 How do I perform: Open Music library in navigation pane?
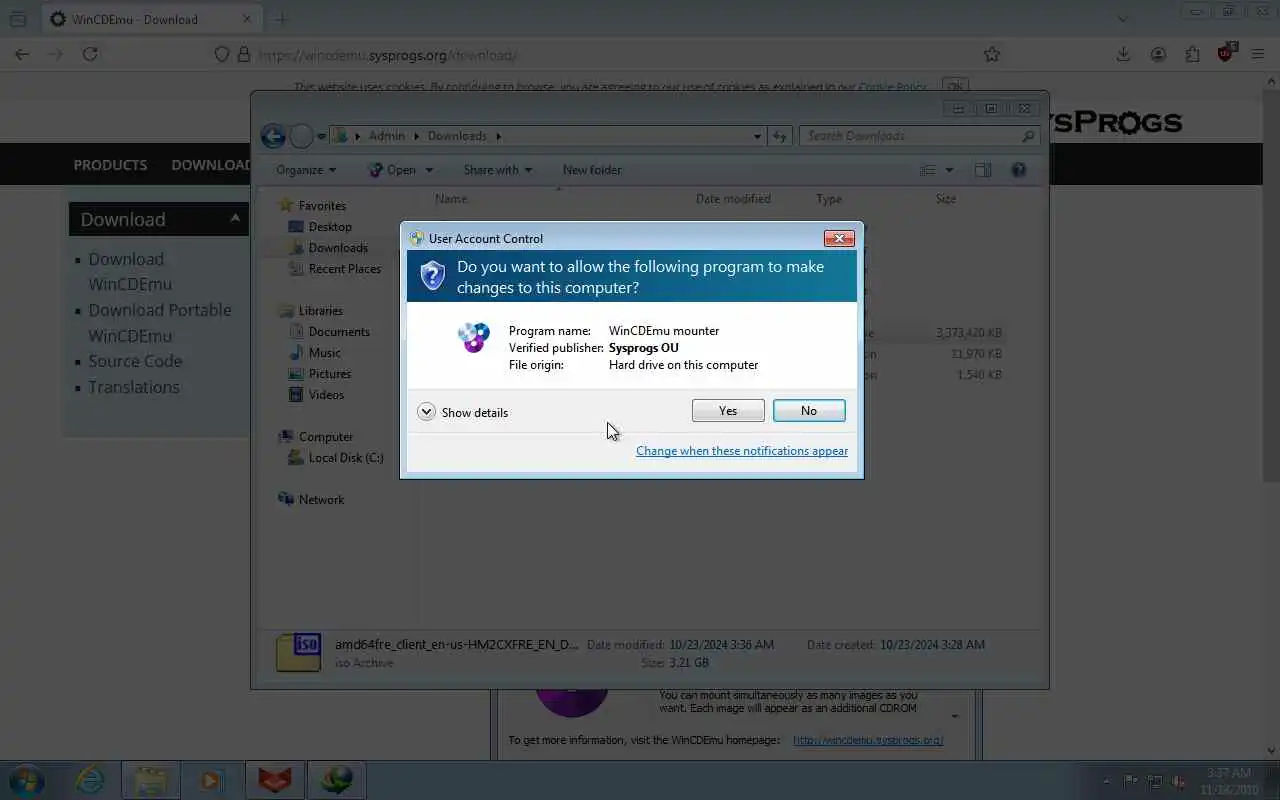(314, 353)
